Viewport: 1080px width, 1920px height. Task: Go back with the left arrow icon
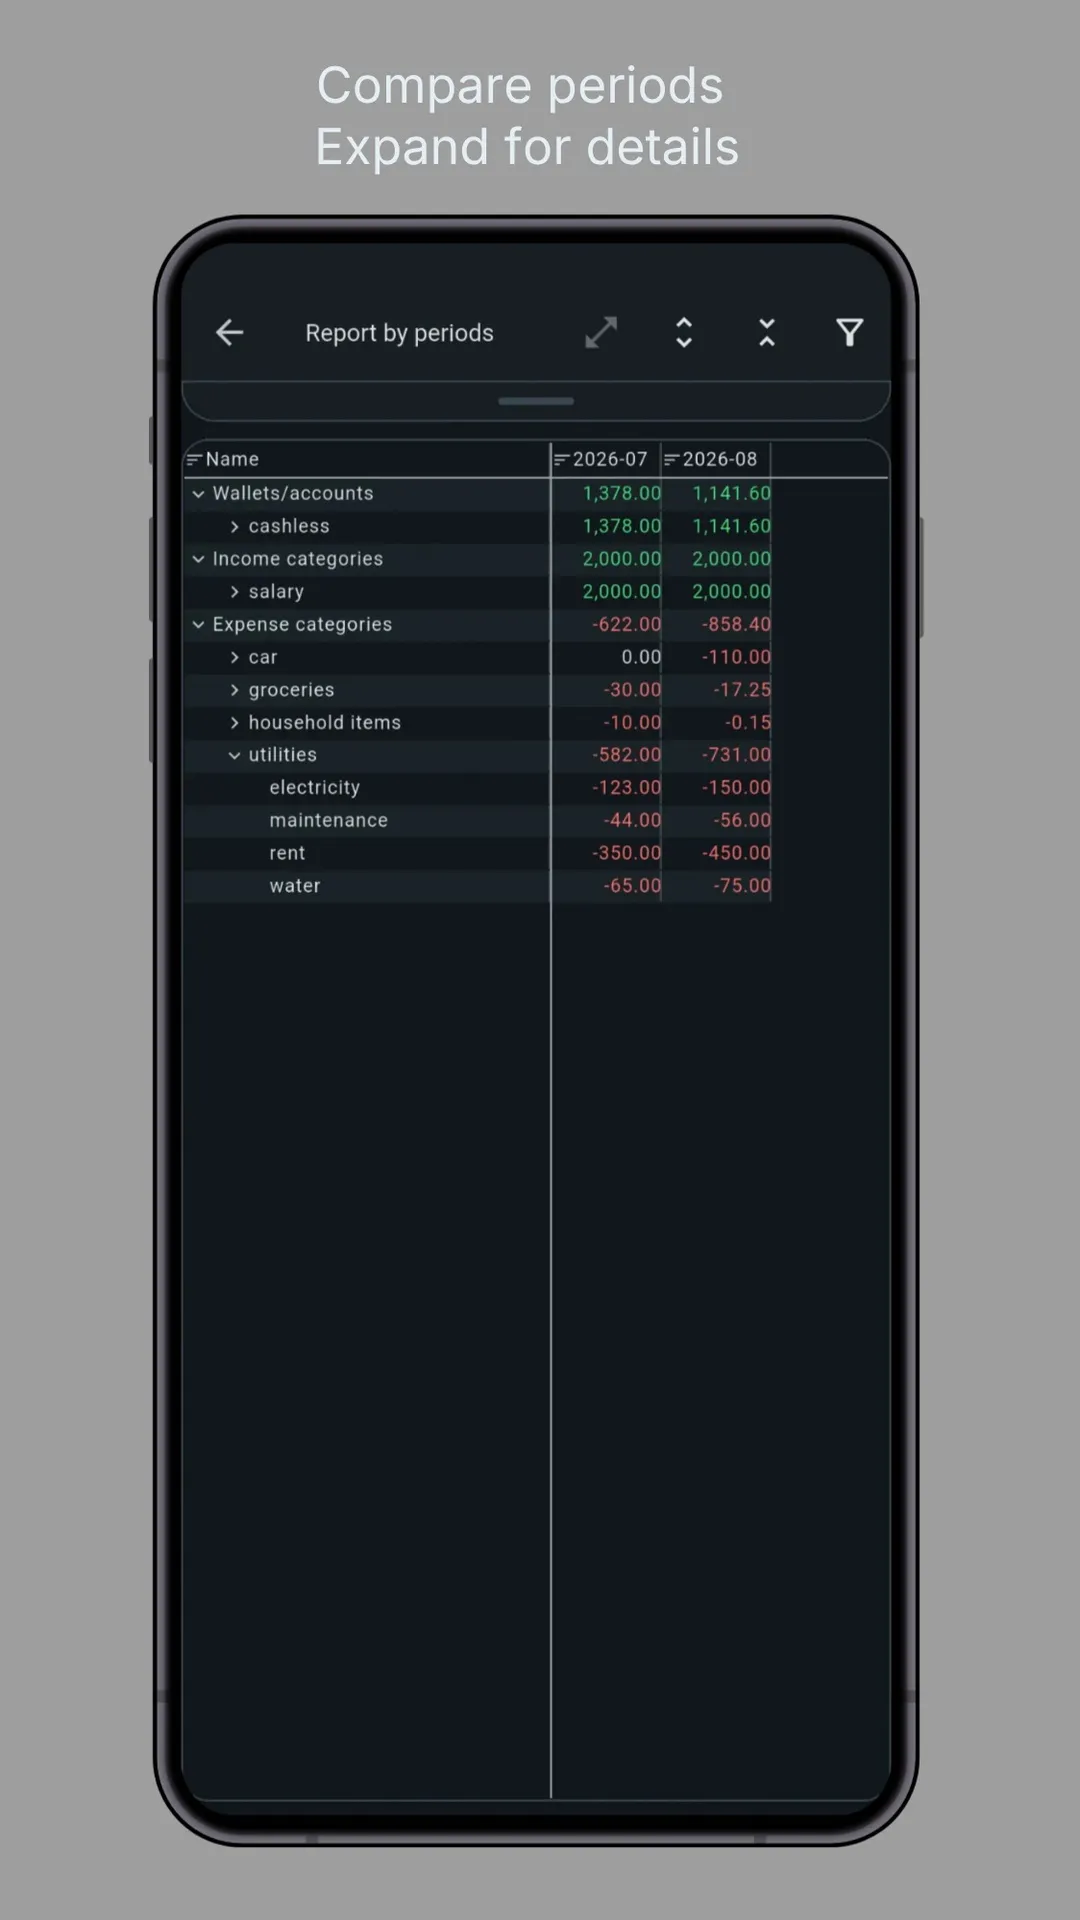pyautogui.click(x=230, y=333)
